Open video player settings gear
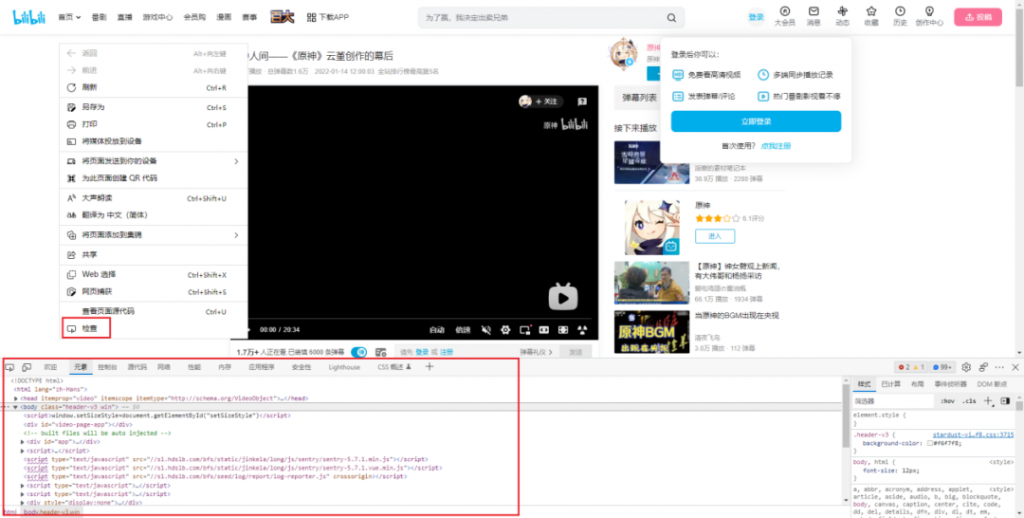 pos(506,330)
